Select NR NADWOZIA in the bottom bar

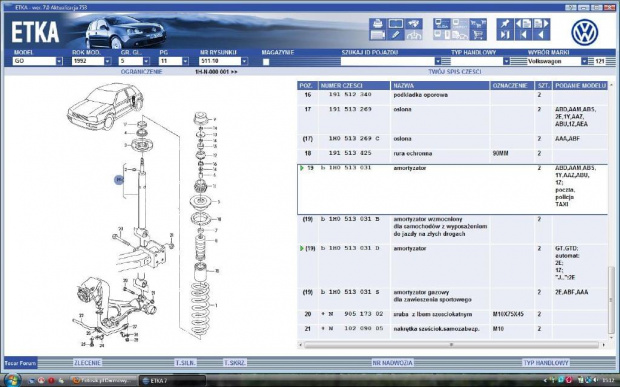(x=393, y=362)
